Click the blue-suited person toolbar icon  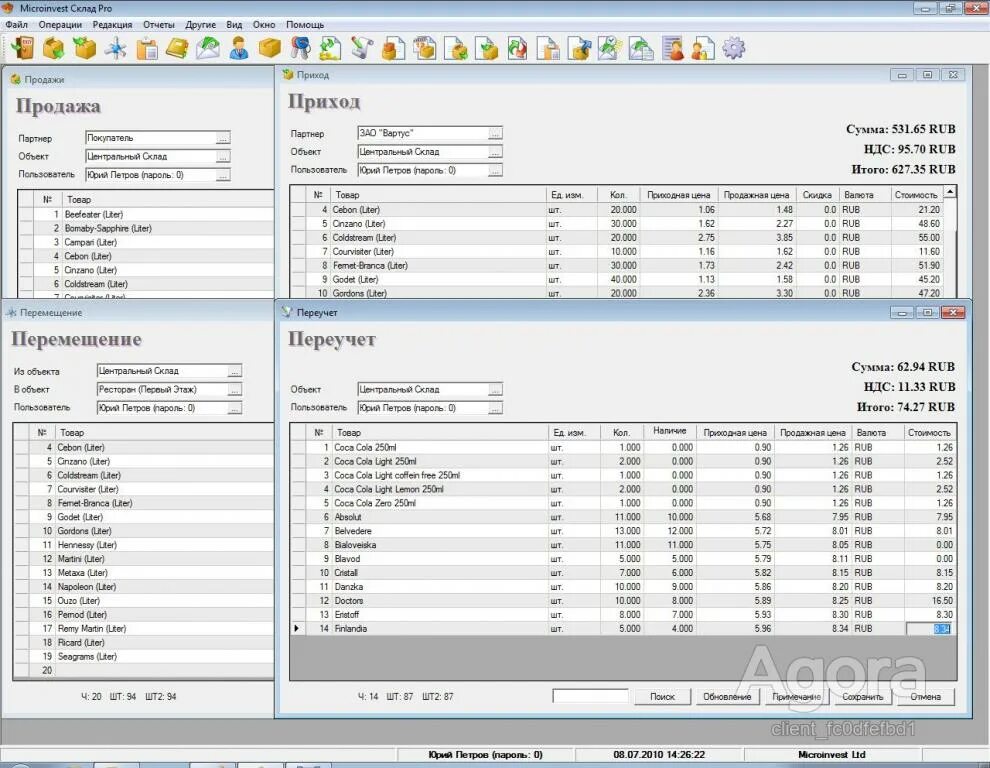pos(239,48)
